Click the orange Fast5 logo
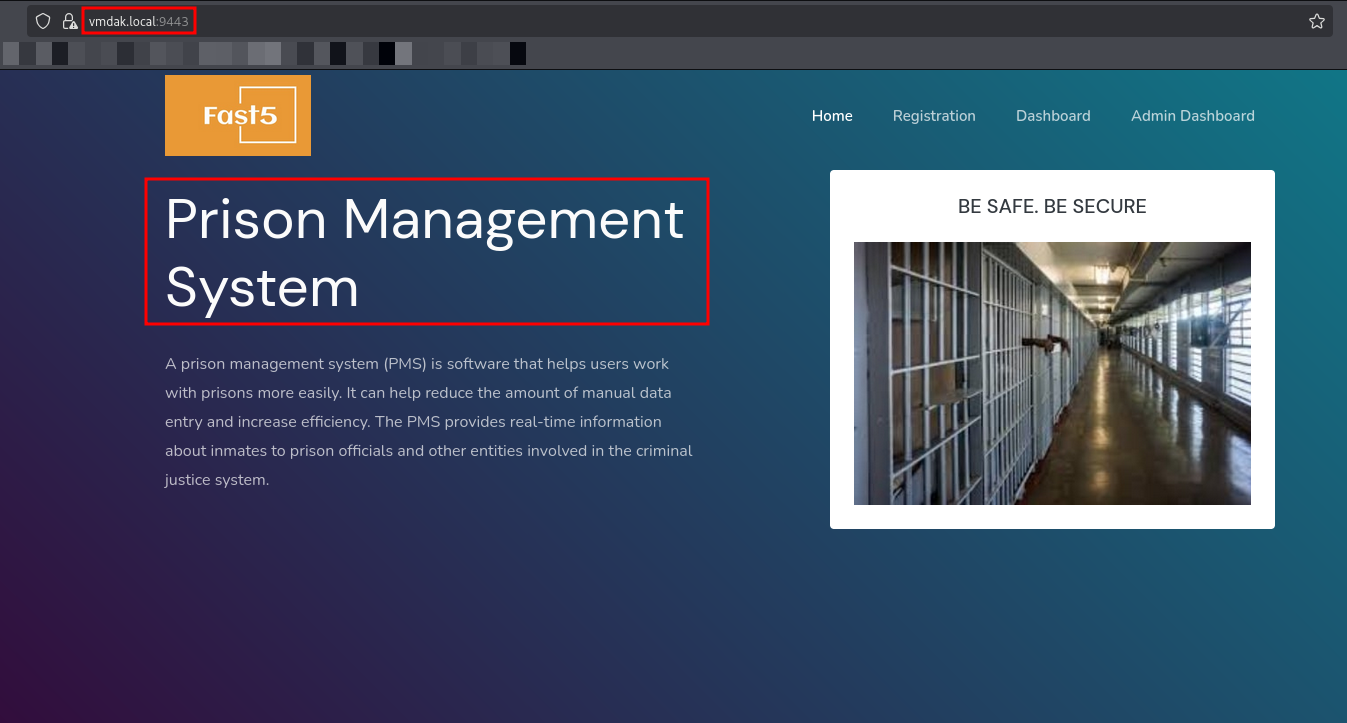 point(238,116)
